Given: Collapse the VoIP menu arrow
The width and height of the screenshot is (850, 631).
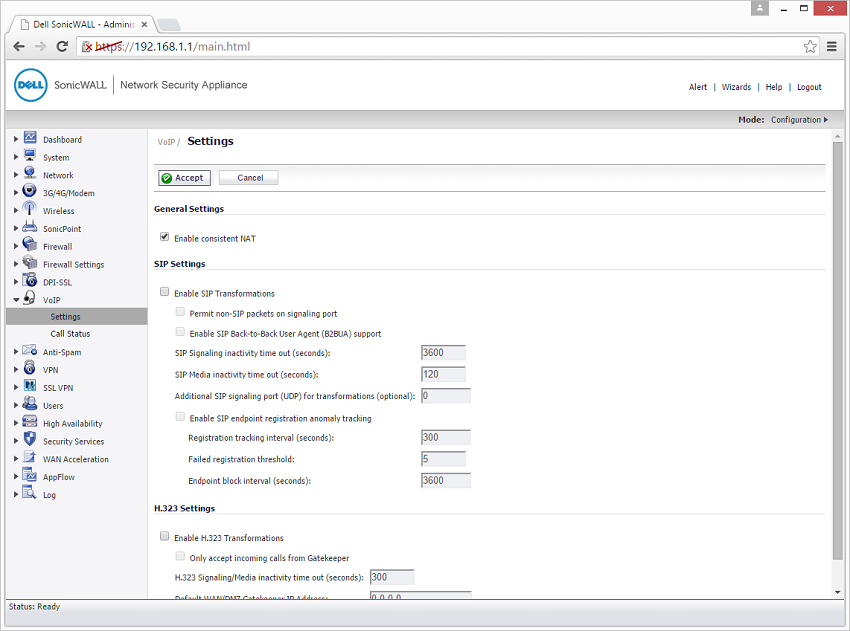Looking at the screenshot, I should click(16, 300).
